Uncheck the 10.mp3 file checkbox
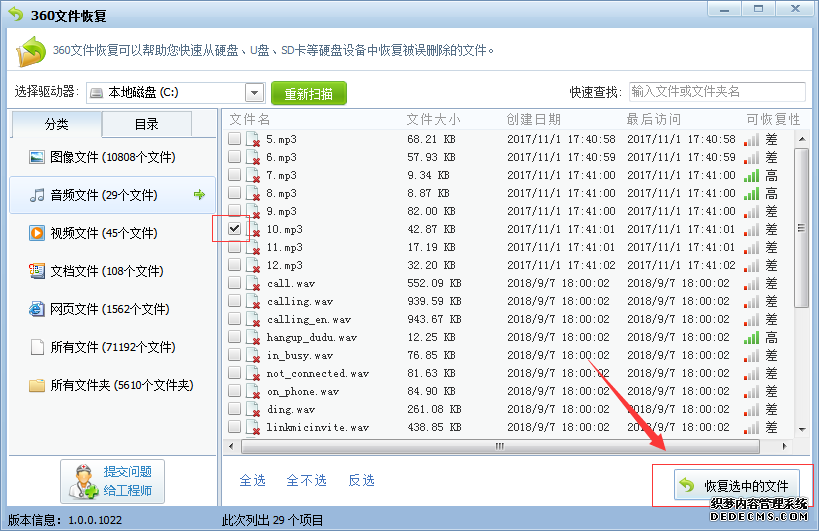The width and height of the screenshot is (819, 531). pyautogui.click(x=234, y=229)
